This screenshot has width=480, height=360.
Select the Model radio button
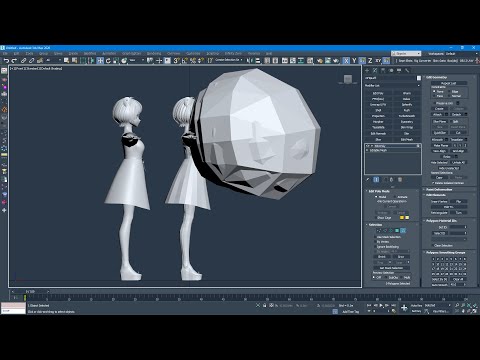click(x=376, y=197)
